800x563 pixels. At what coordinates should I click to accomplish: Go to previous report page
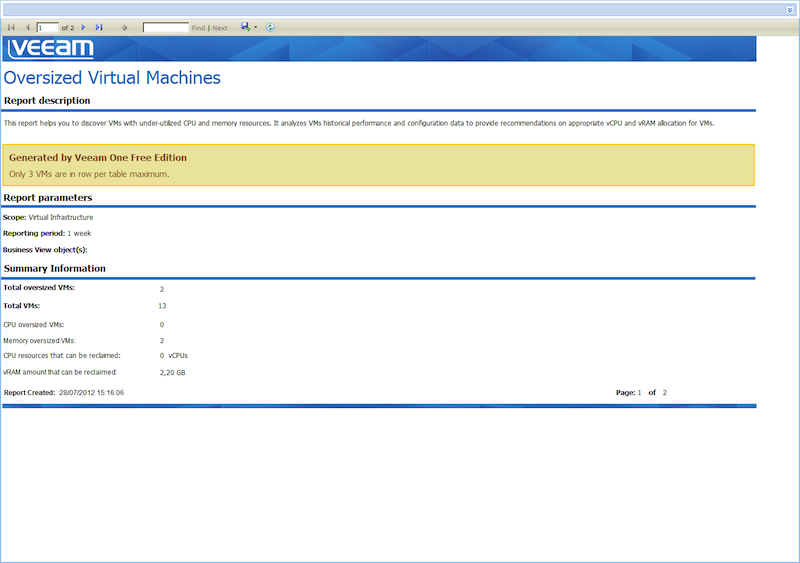28,28
